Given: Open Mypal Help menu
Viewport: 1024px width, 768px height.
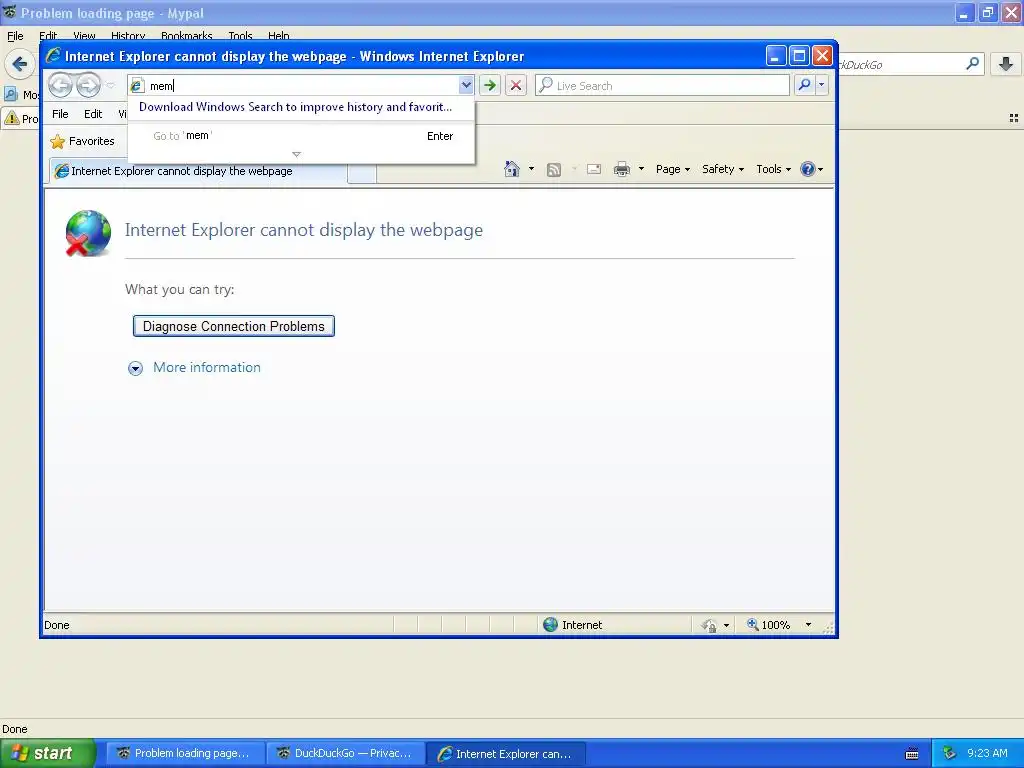Looking at the screenshot, I should [x=278, y=35].
